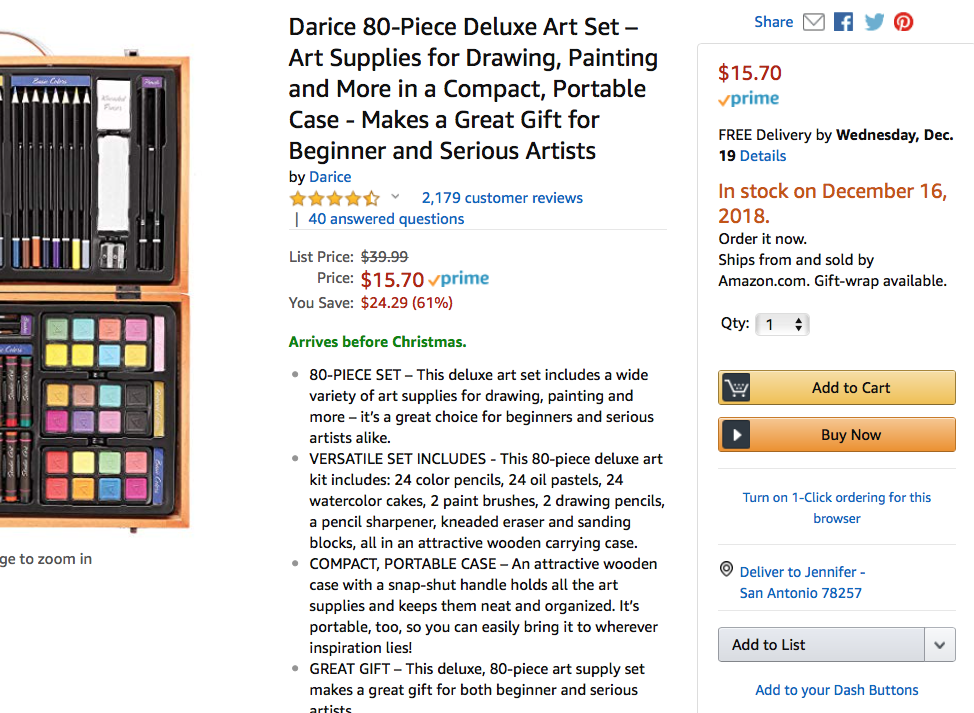Open 40 answered questions link

[386, 219]
